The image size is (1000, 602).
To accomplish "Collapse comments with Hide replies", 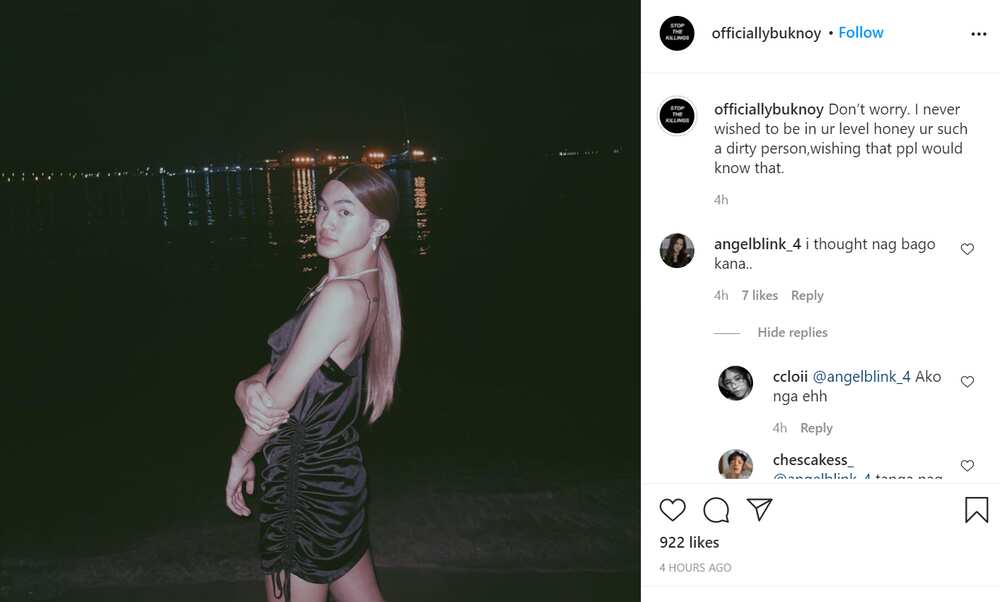I will [792, 332].
